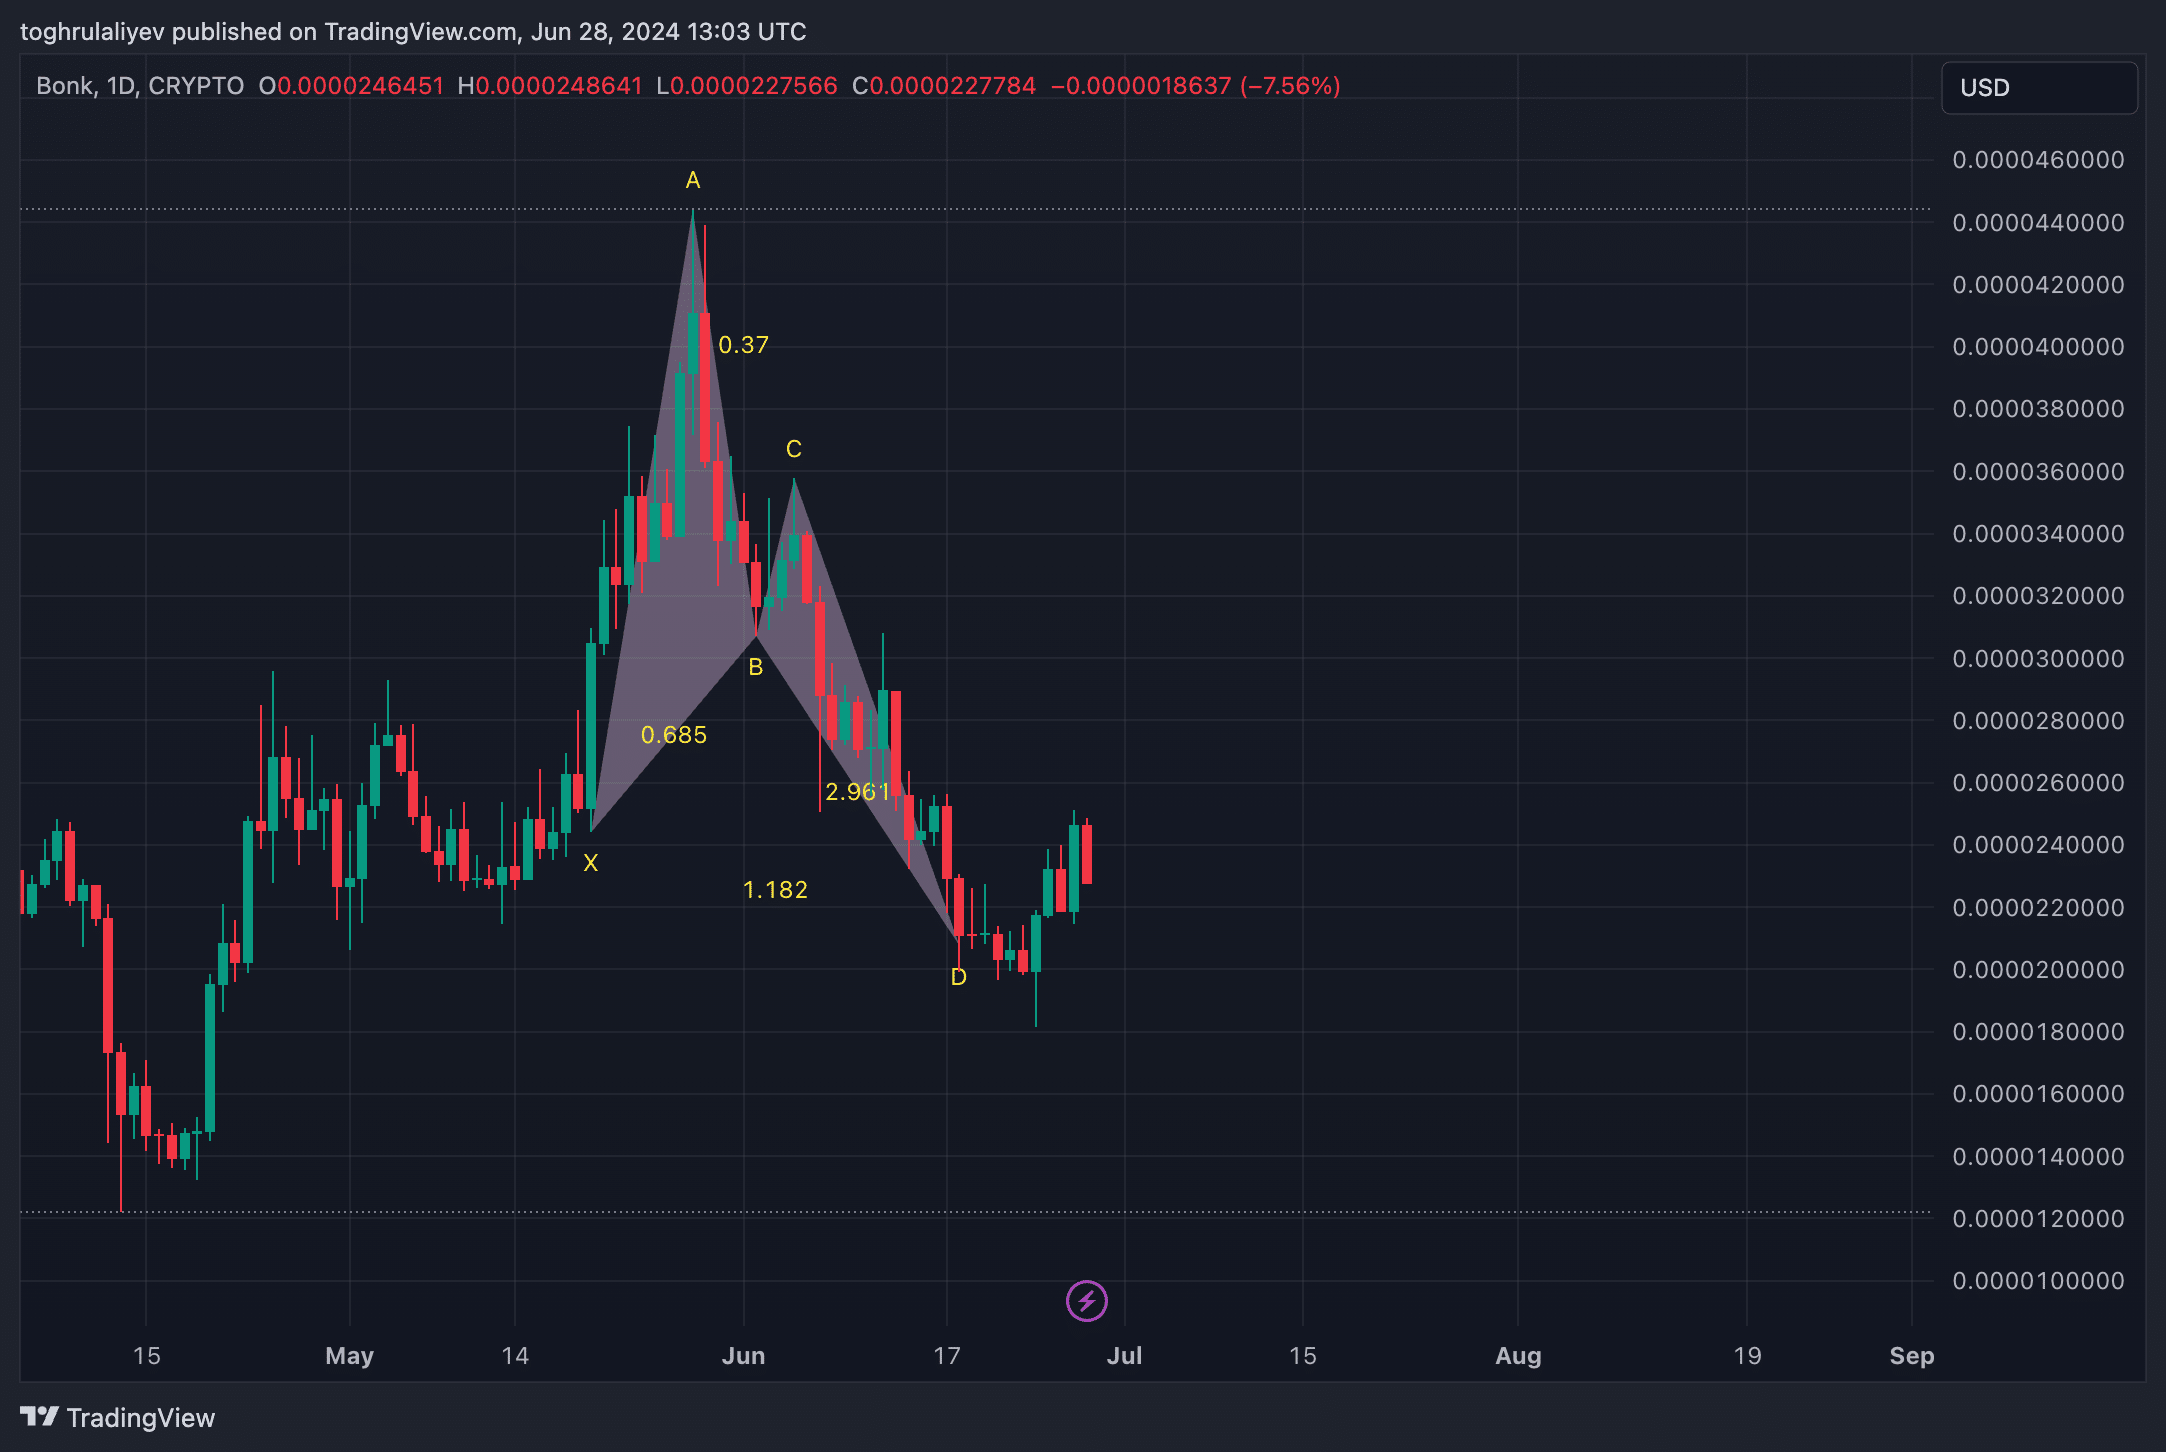Click the 0.0000320000 price axis label
The image size is (2166, 1452).
pyautogui.click(x=2039, y=596)
